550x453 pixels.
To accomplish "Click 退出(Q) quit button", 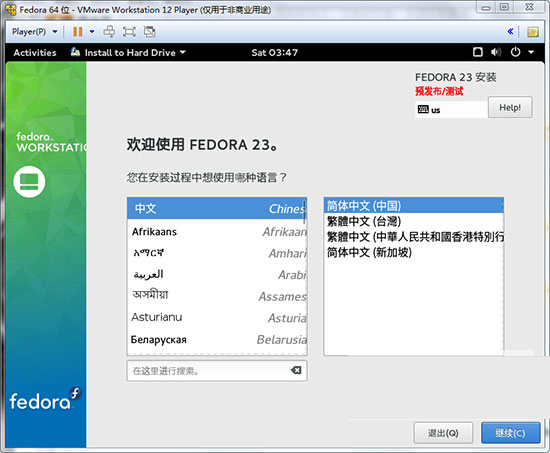I will (x=443, y=433).
